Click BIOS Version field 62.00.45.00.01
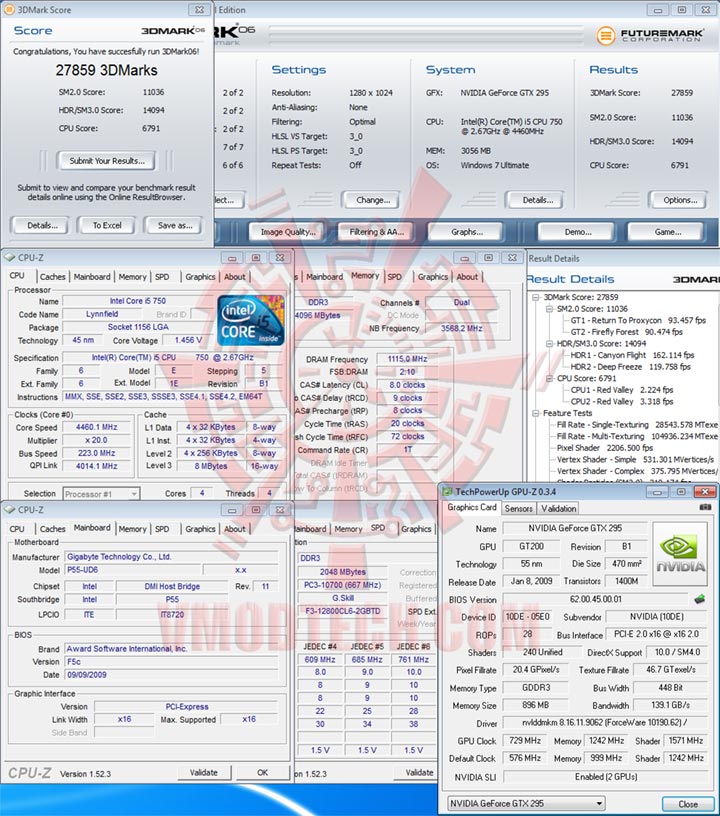 pos(596,599)
